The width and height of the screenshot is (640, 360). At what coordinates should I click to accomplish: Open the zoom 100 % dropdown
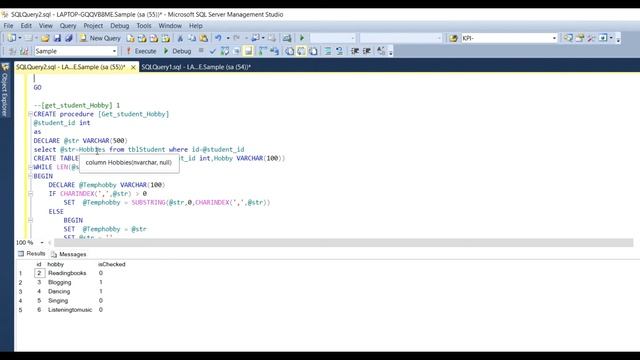[42, 243]
